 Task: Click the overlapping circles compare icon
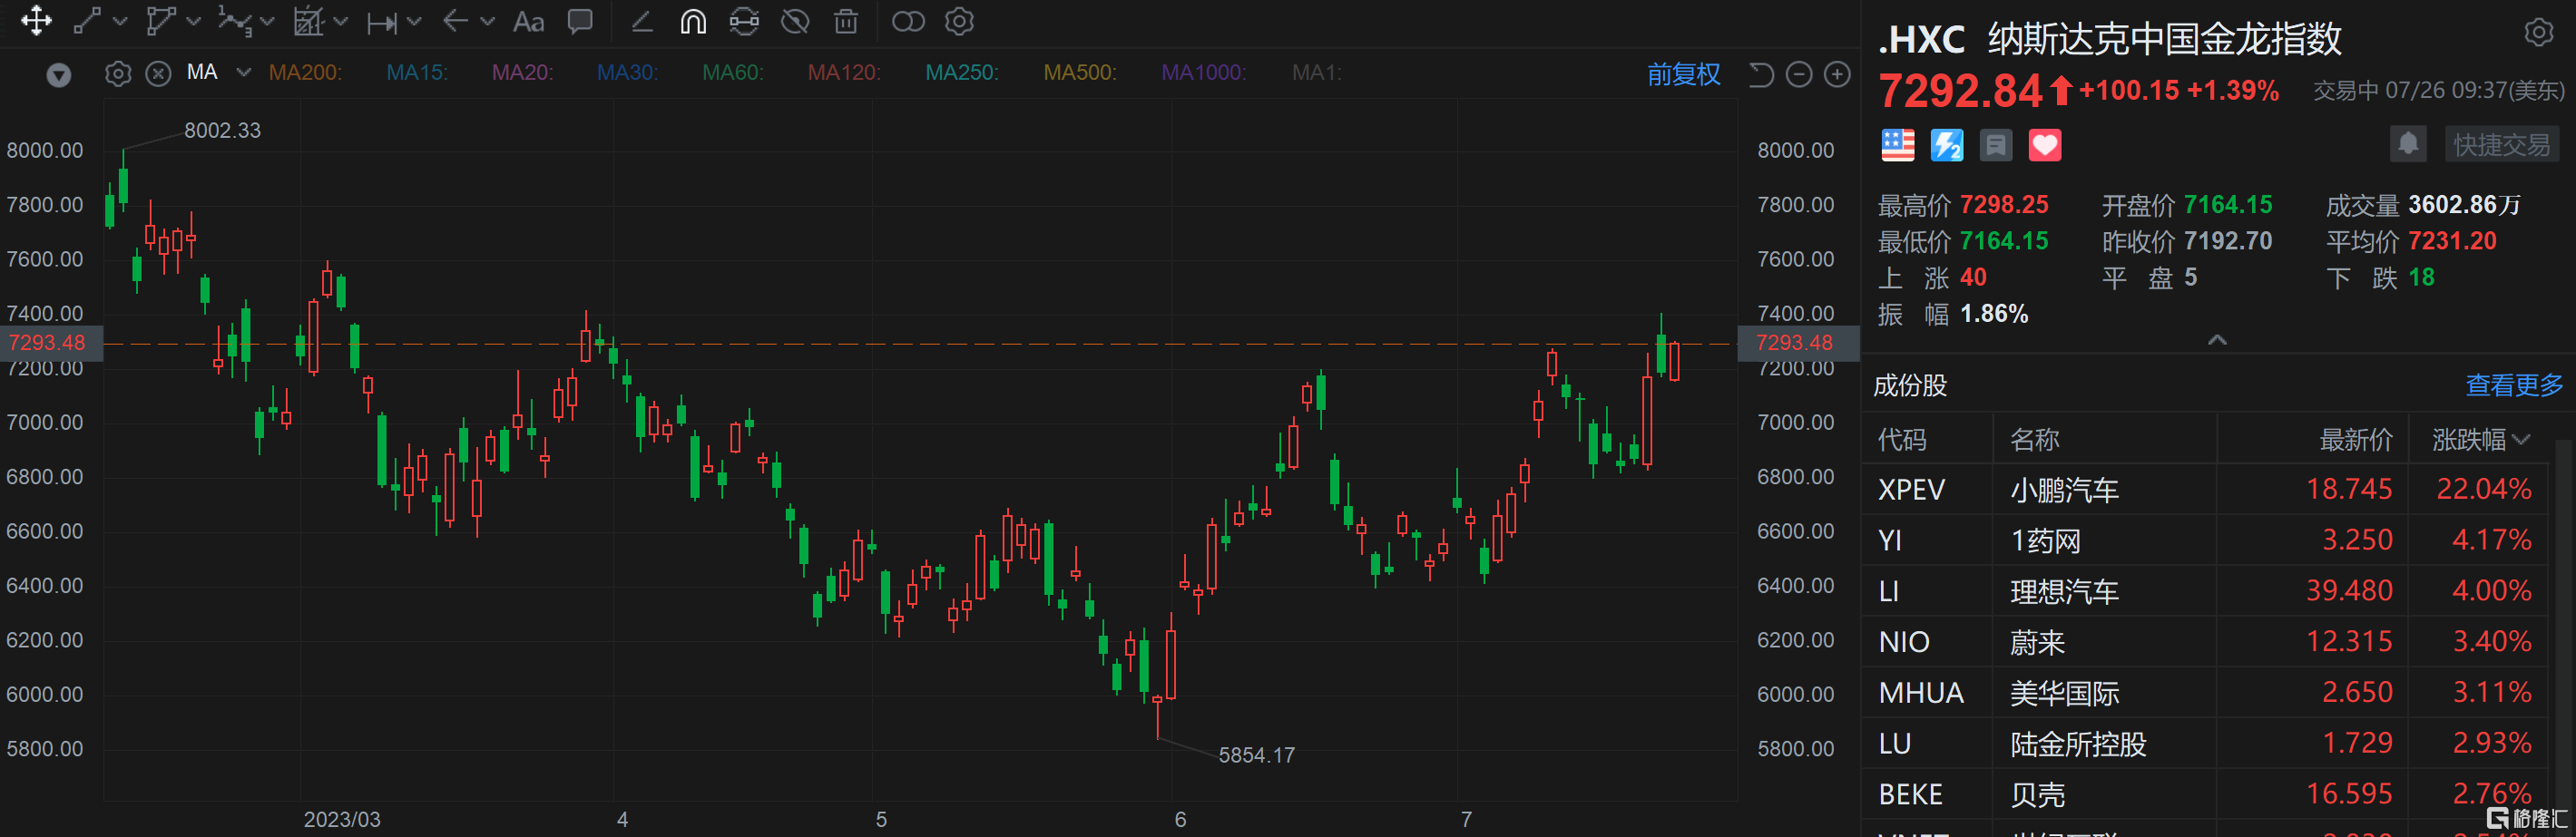click(908, 21)
